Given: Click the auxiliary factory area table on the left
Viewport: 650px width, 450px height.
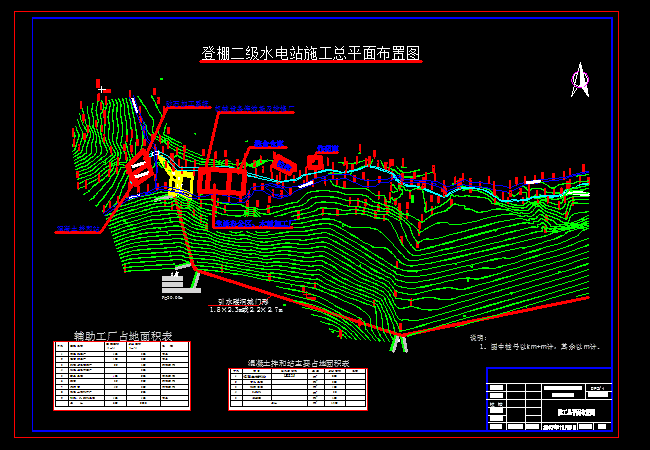Looking at the screenshot, I should tap(123, 377).
